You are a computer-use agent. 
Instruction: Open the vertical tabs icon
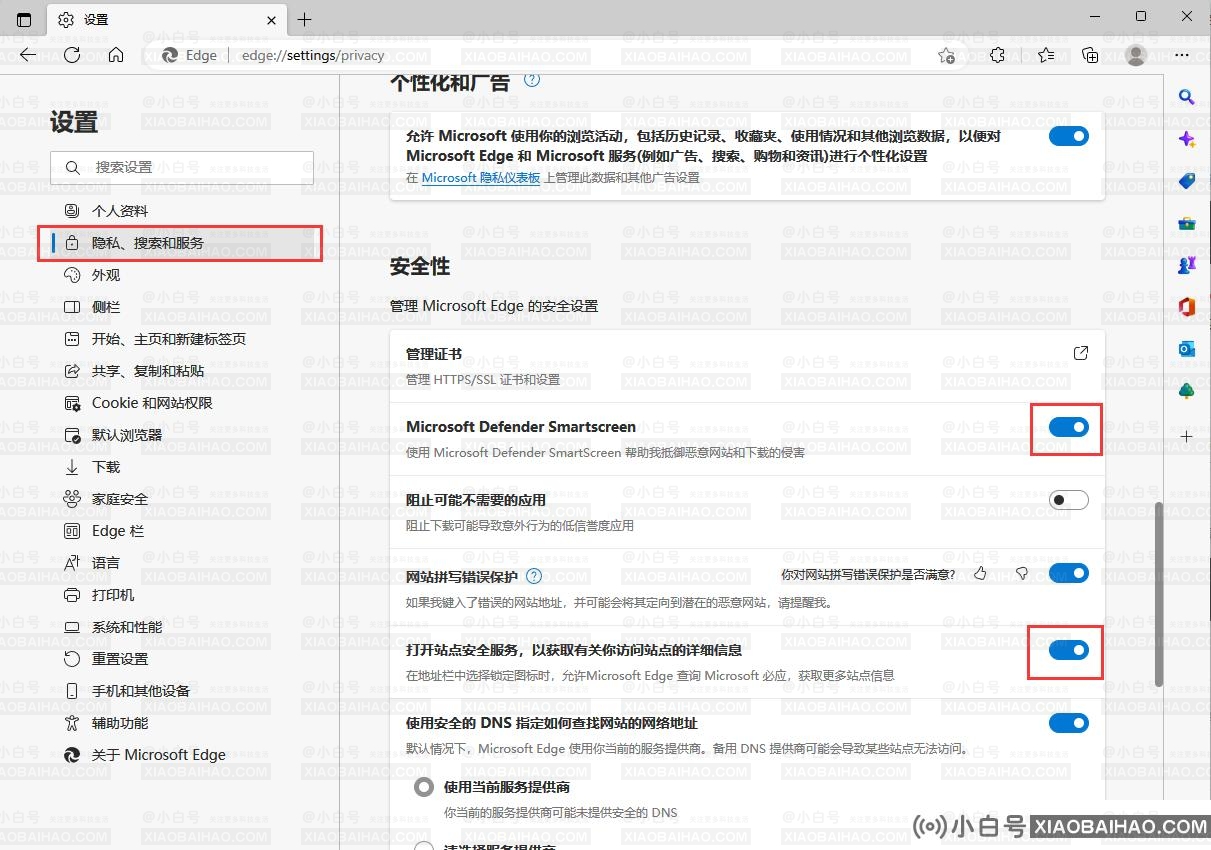24,19
